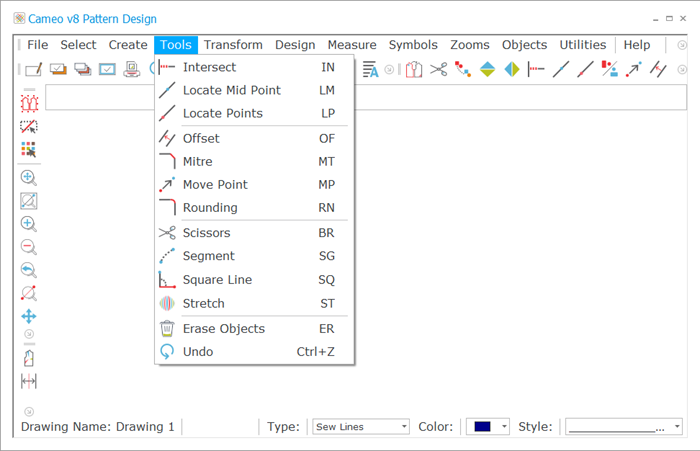This screenshot has width=700, height=451.
Task: Choose Segment from the Tools menu
Action: point(254,256)
